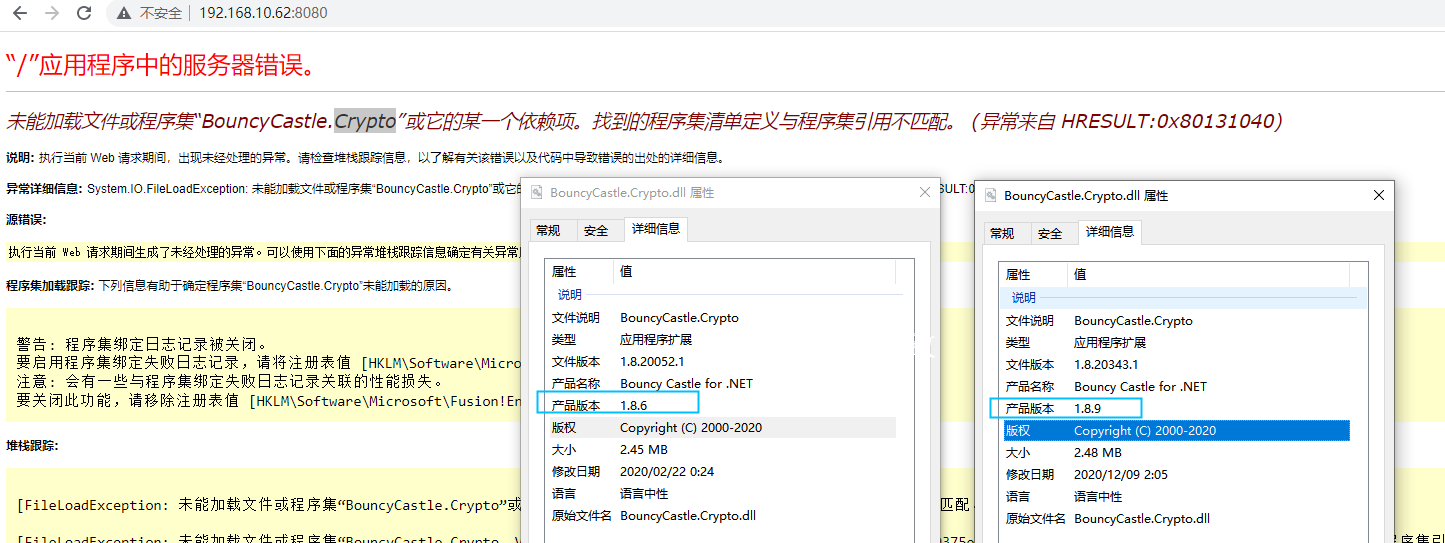1445x543 pixels.
Task: Click the 说明 group header in the right dialog
Action: 1023,298
